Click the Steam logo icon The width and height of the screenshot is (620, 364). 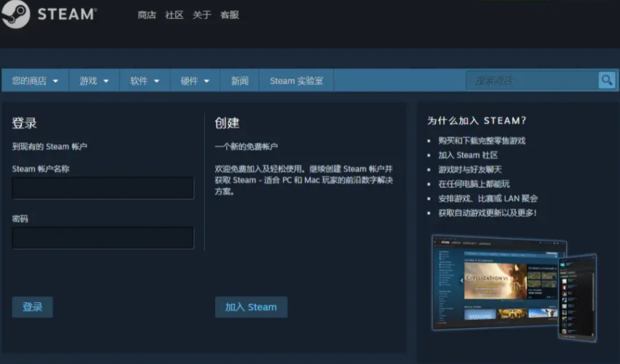tap(15, 14)
